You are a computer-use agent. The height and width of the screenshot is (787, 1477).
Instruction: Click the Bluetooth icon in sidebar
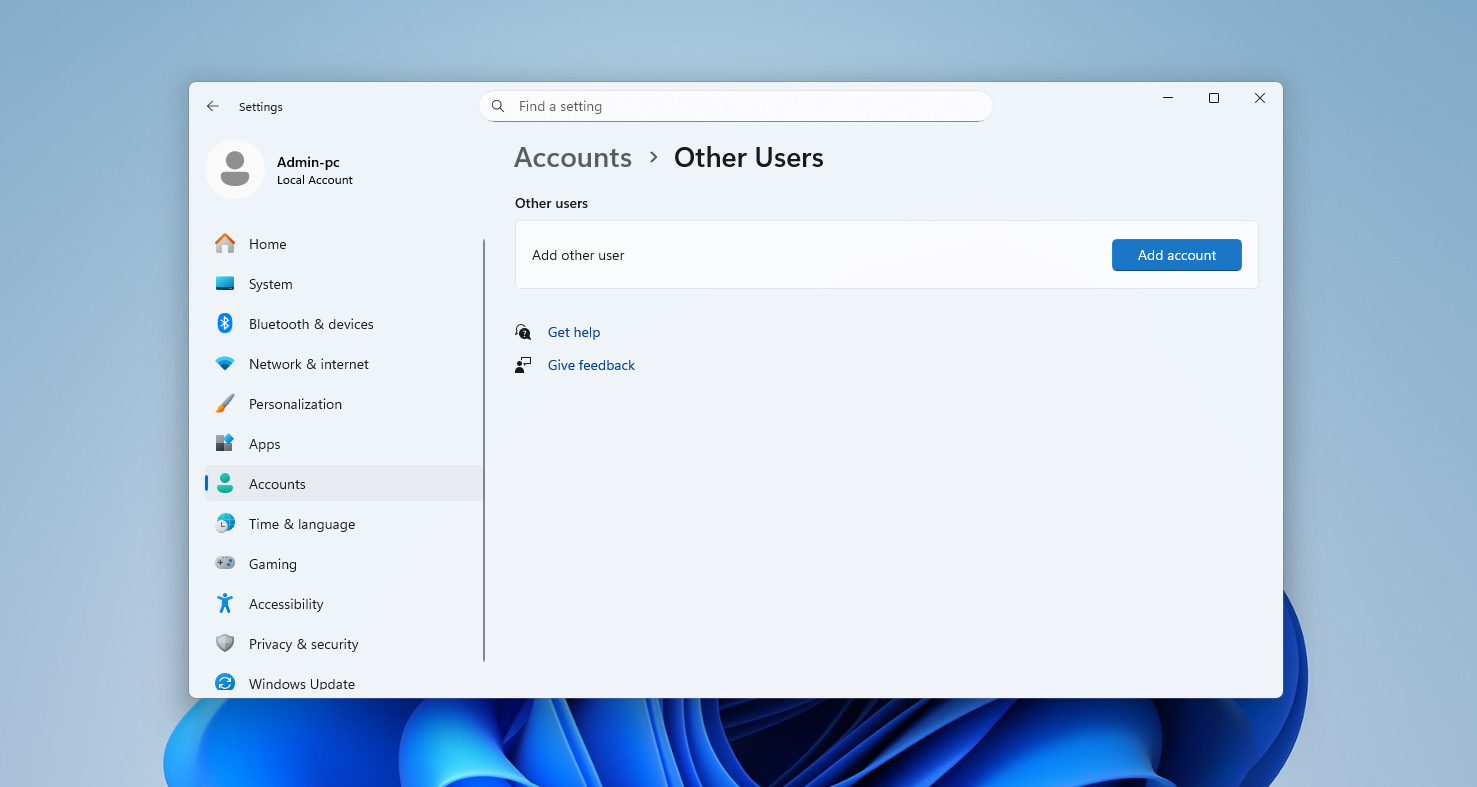point(225,324)
